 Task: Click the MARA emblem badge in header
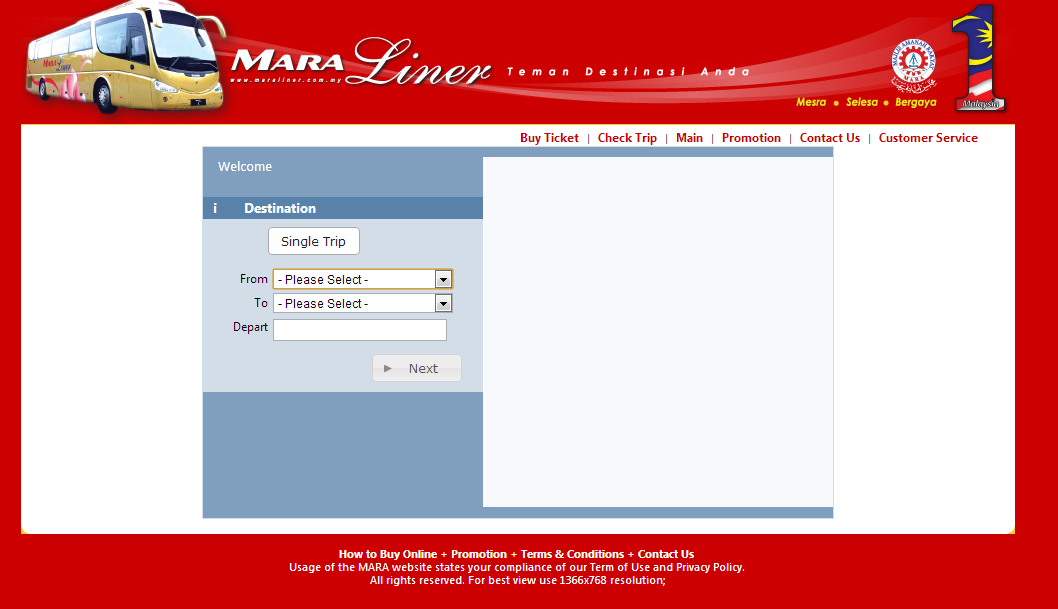click(914, 65)
